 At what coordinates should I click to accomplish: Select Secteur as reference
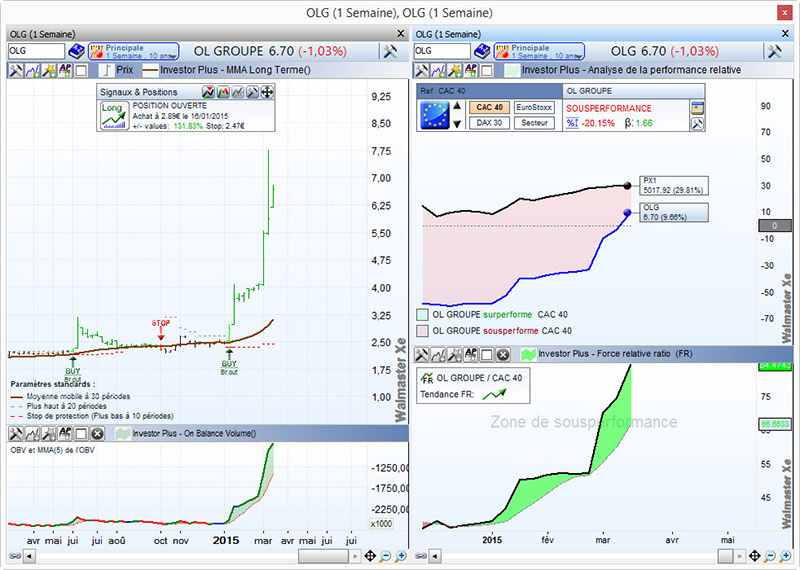coord(534,122)
